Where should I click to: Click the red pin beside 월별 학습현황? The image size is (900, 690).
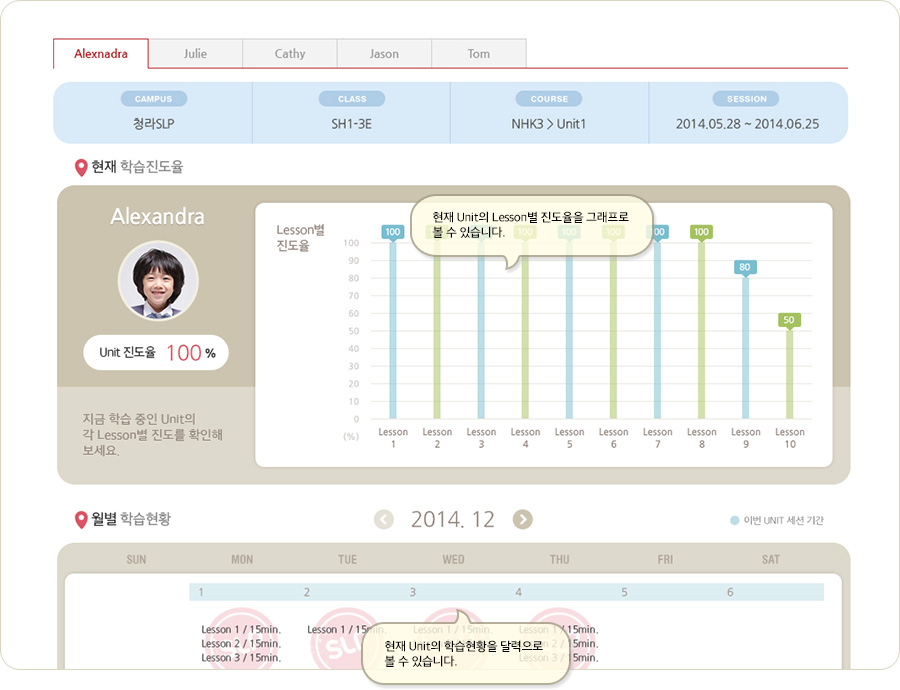coord(81,520)
